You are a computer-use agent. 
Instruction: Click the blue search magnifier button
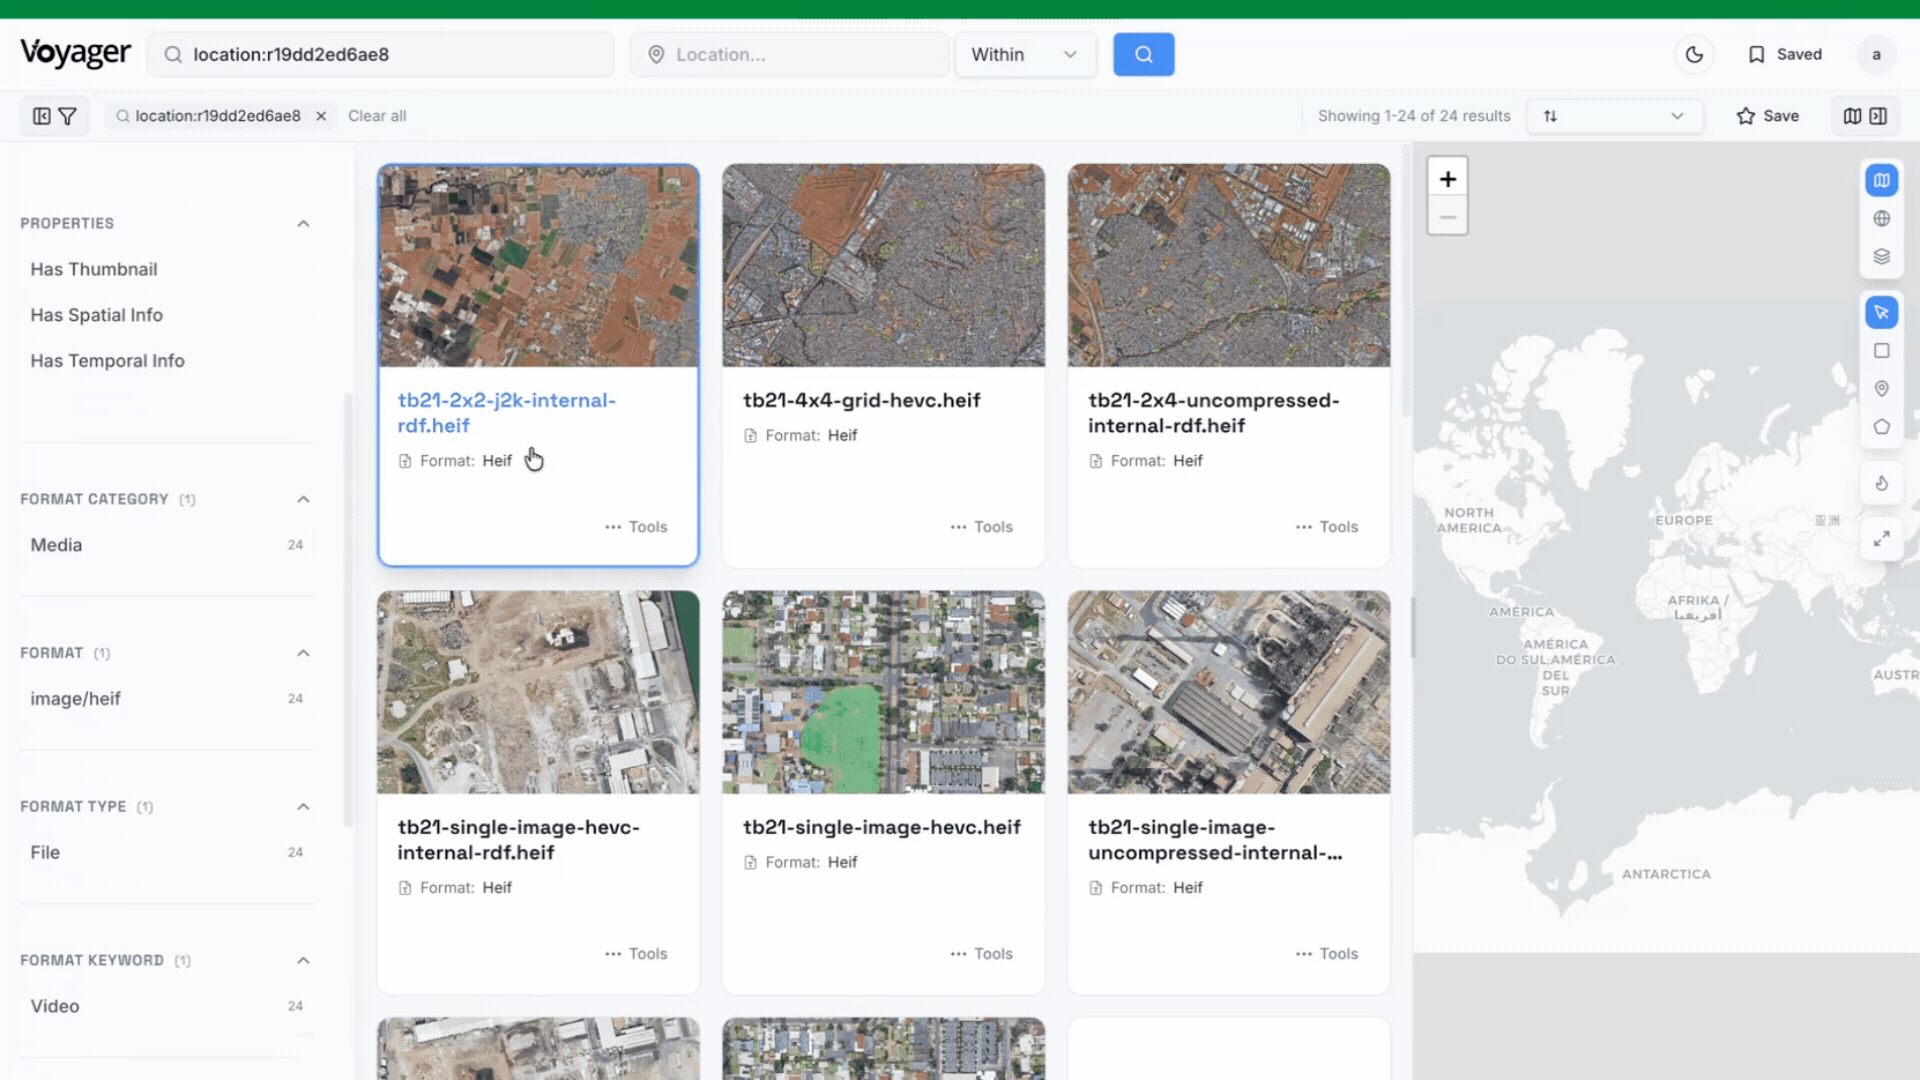pyautogui.click(x=1143, y=54)
